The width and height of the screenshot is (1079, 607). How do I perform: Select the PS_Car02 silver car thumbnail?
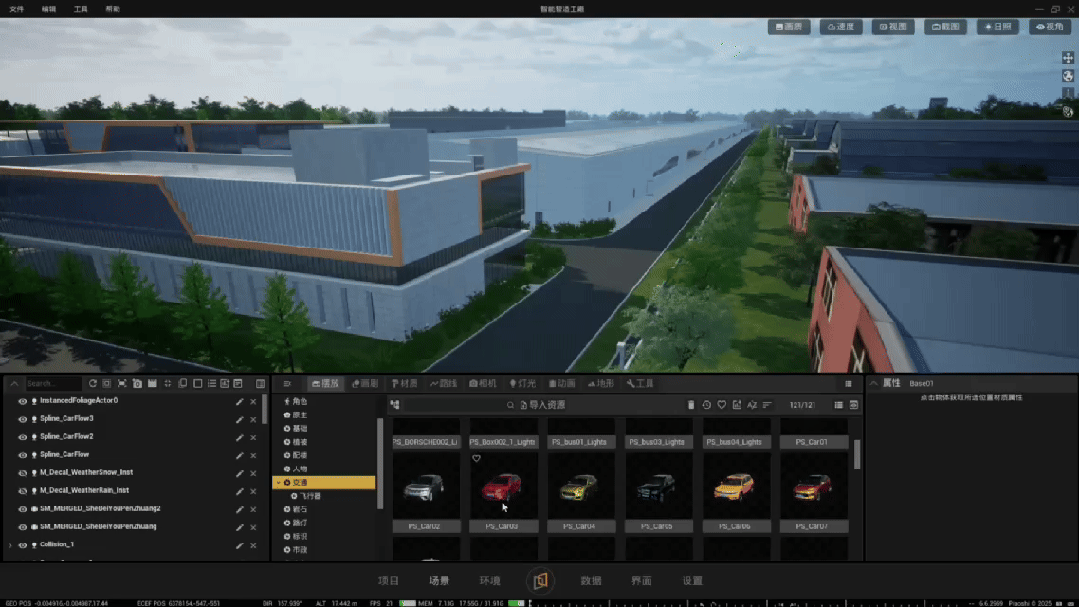click(x=425, y=487)
